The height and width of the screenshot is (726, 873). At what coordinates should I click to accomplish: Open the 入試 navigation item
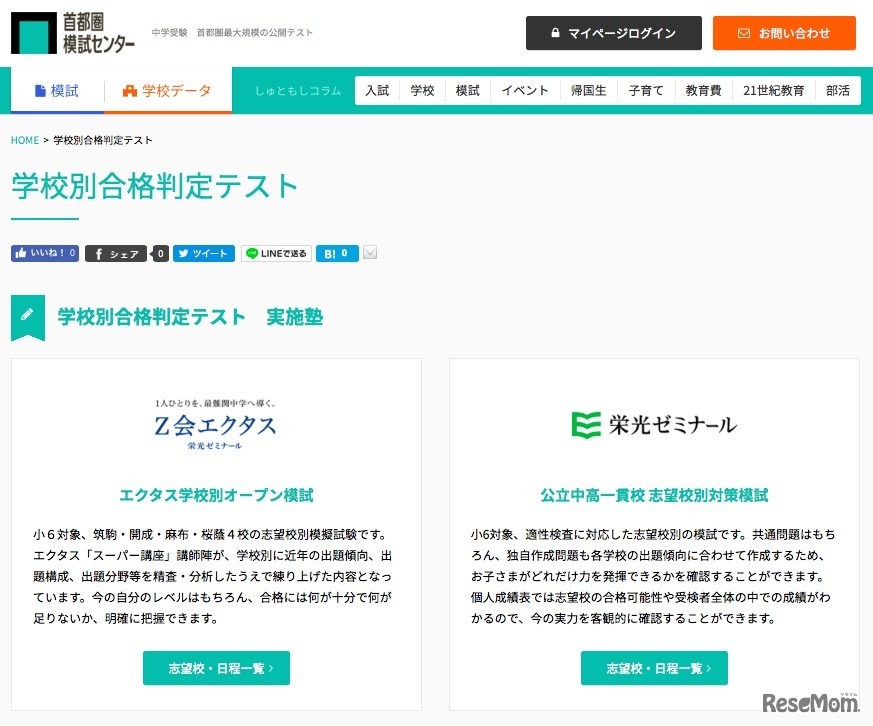point(377,90)
